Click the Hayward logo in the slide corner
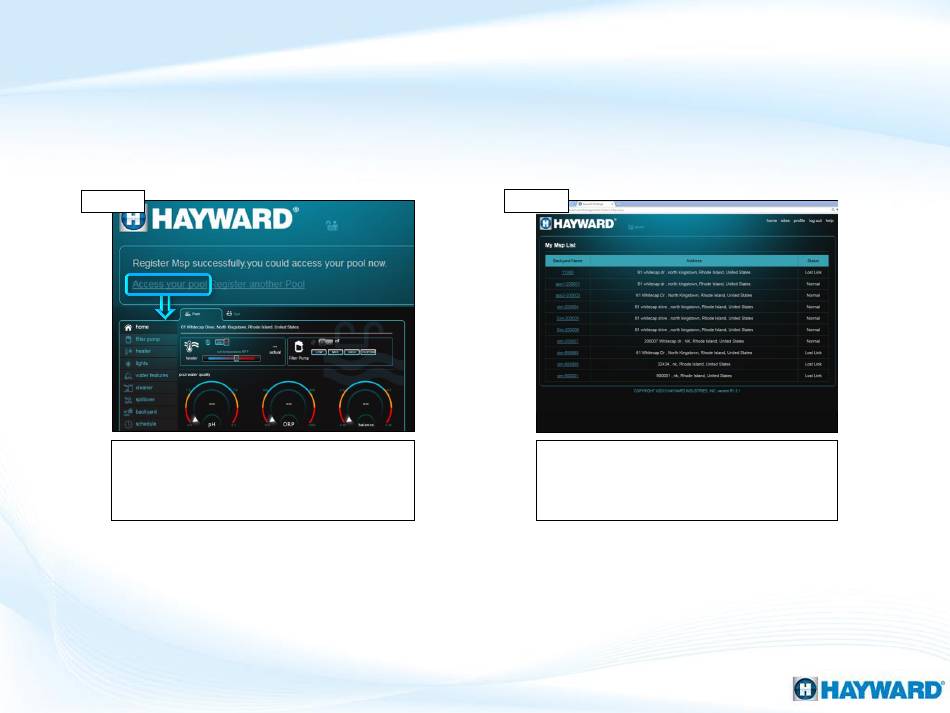 coord(868,689)
